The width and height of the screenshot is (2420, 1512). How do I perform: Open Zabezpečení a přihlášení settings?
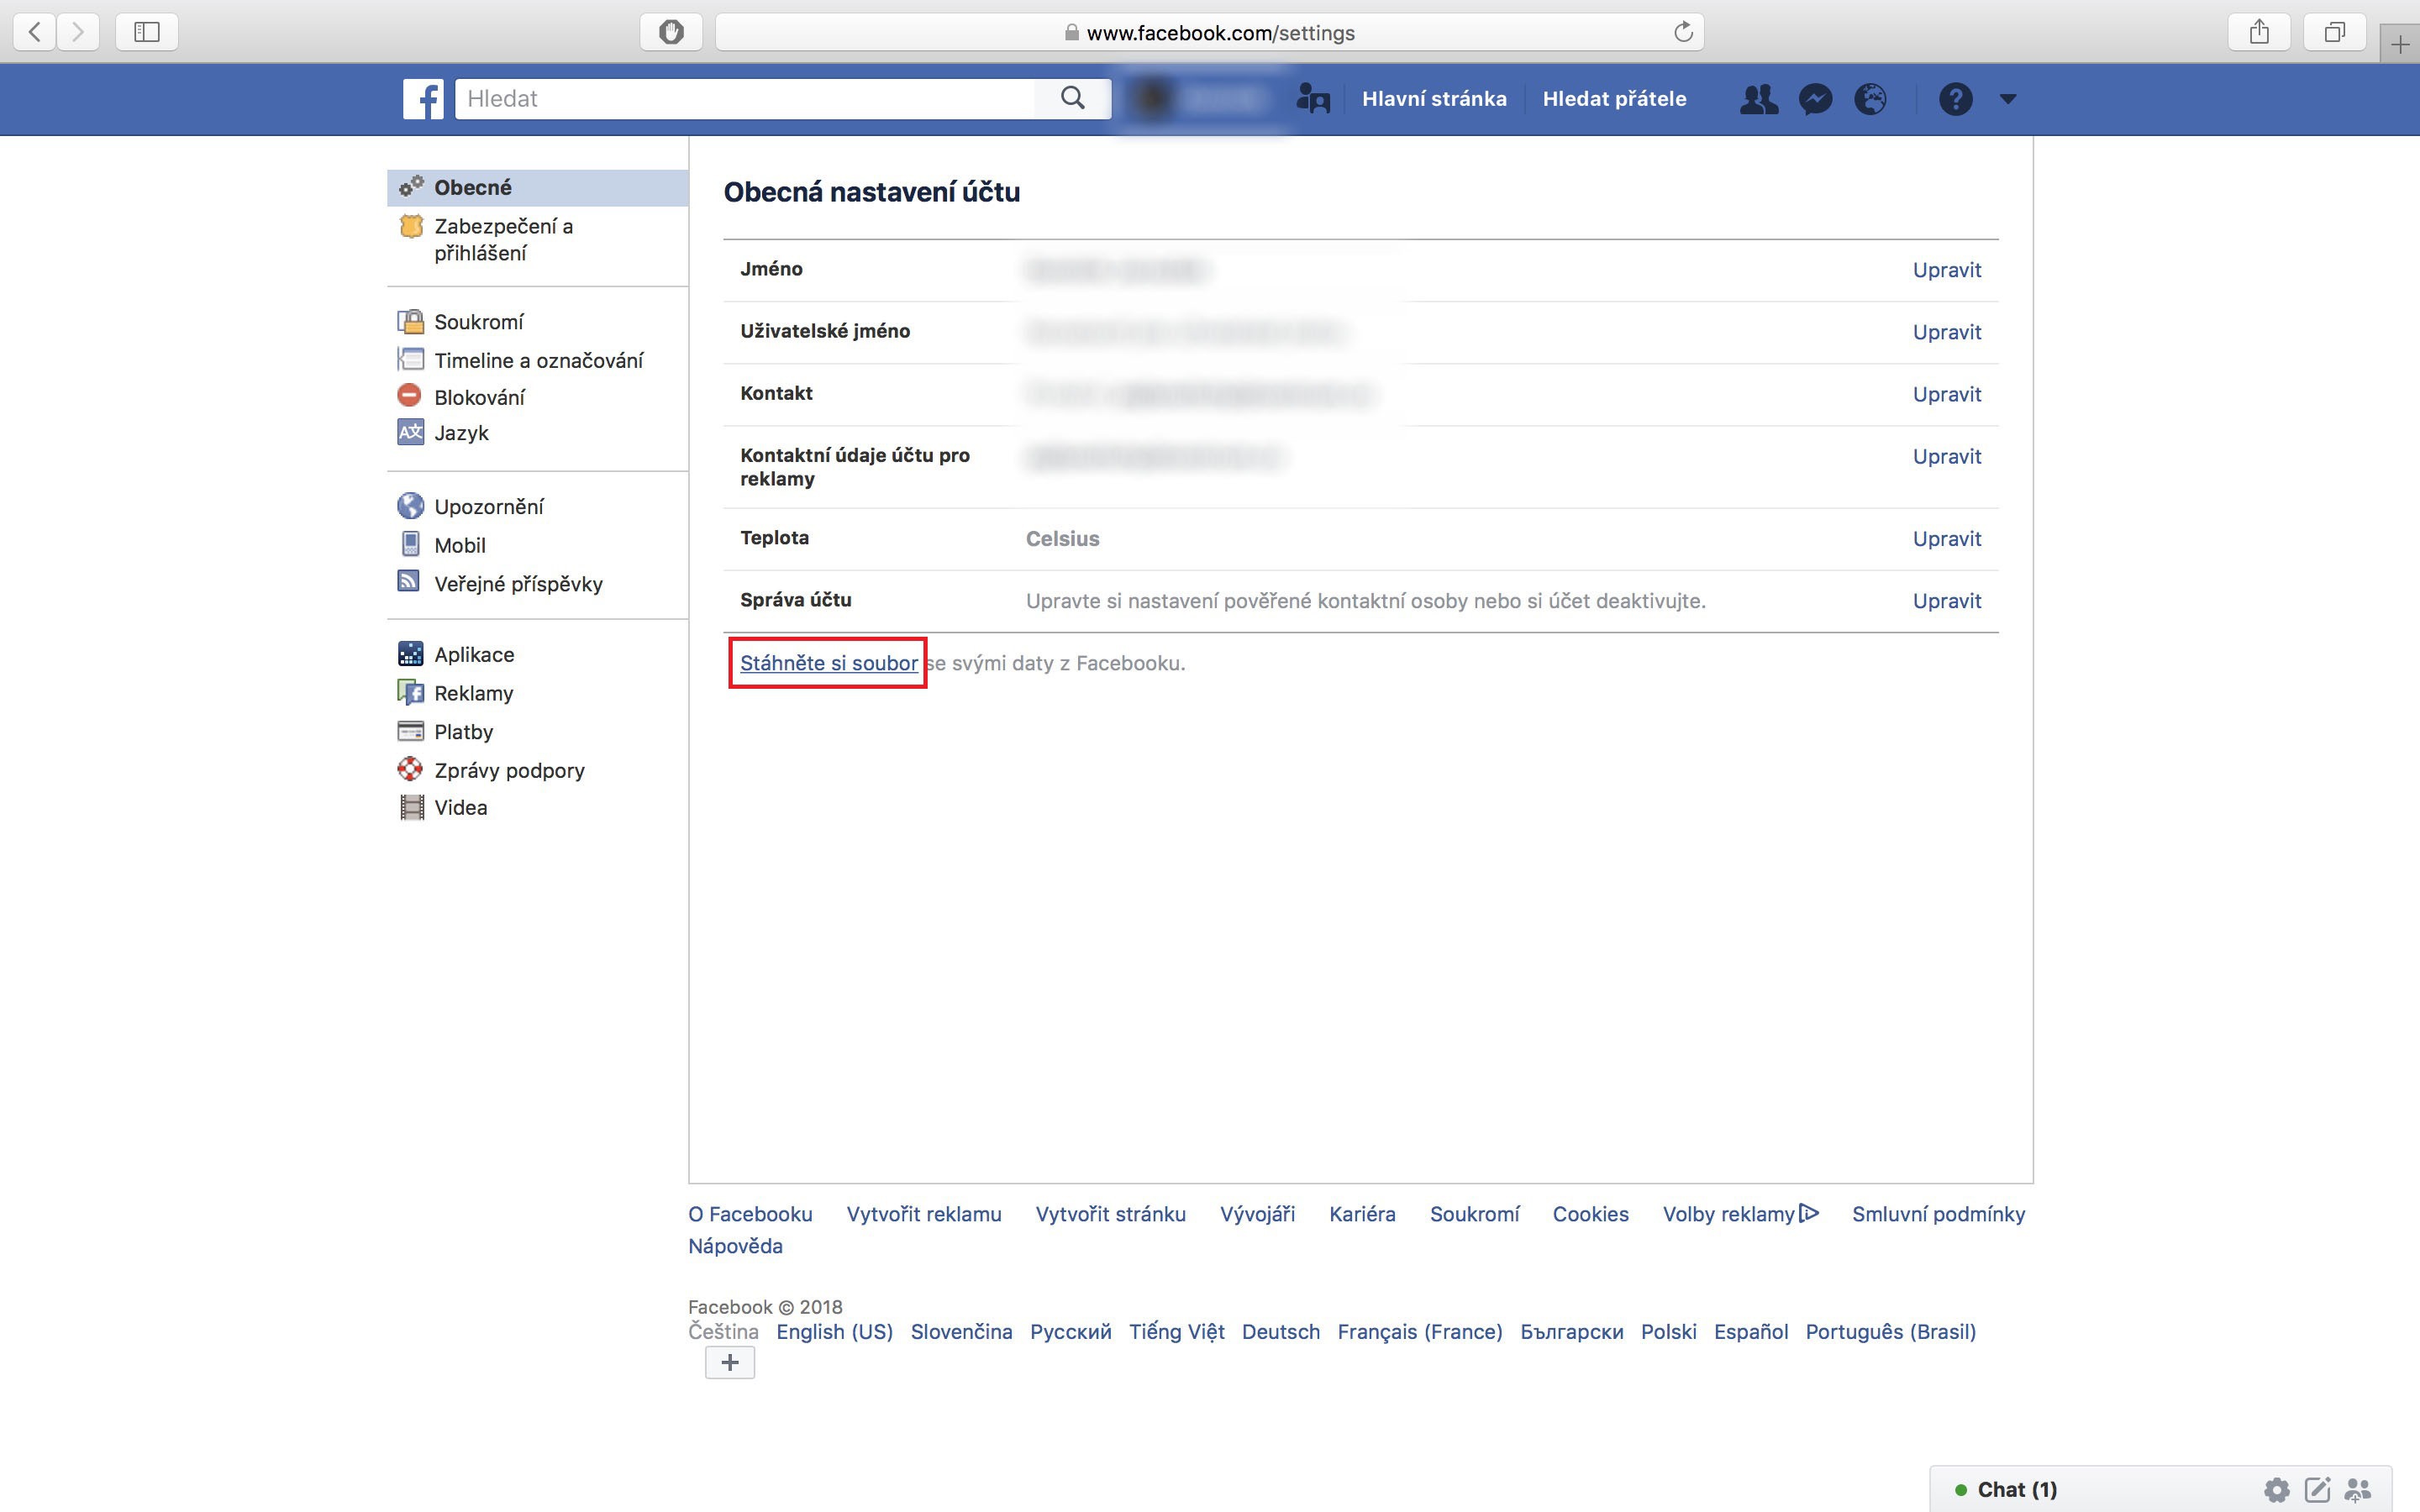coord(503,239)
